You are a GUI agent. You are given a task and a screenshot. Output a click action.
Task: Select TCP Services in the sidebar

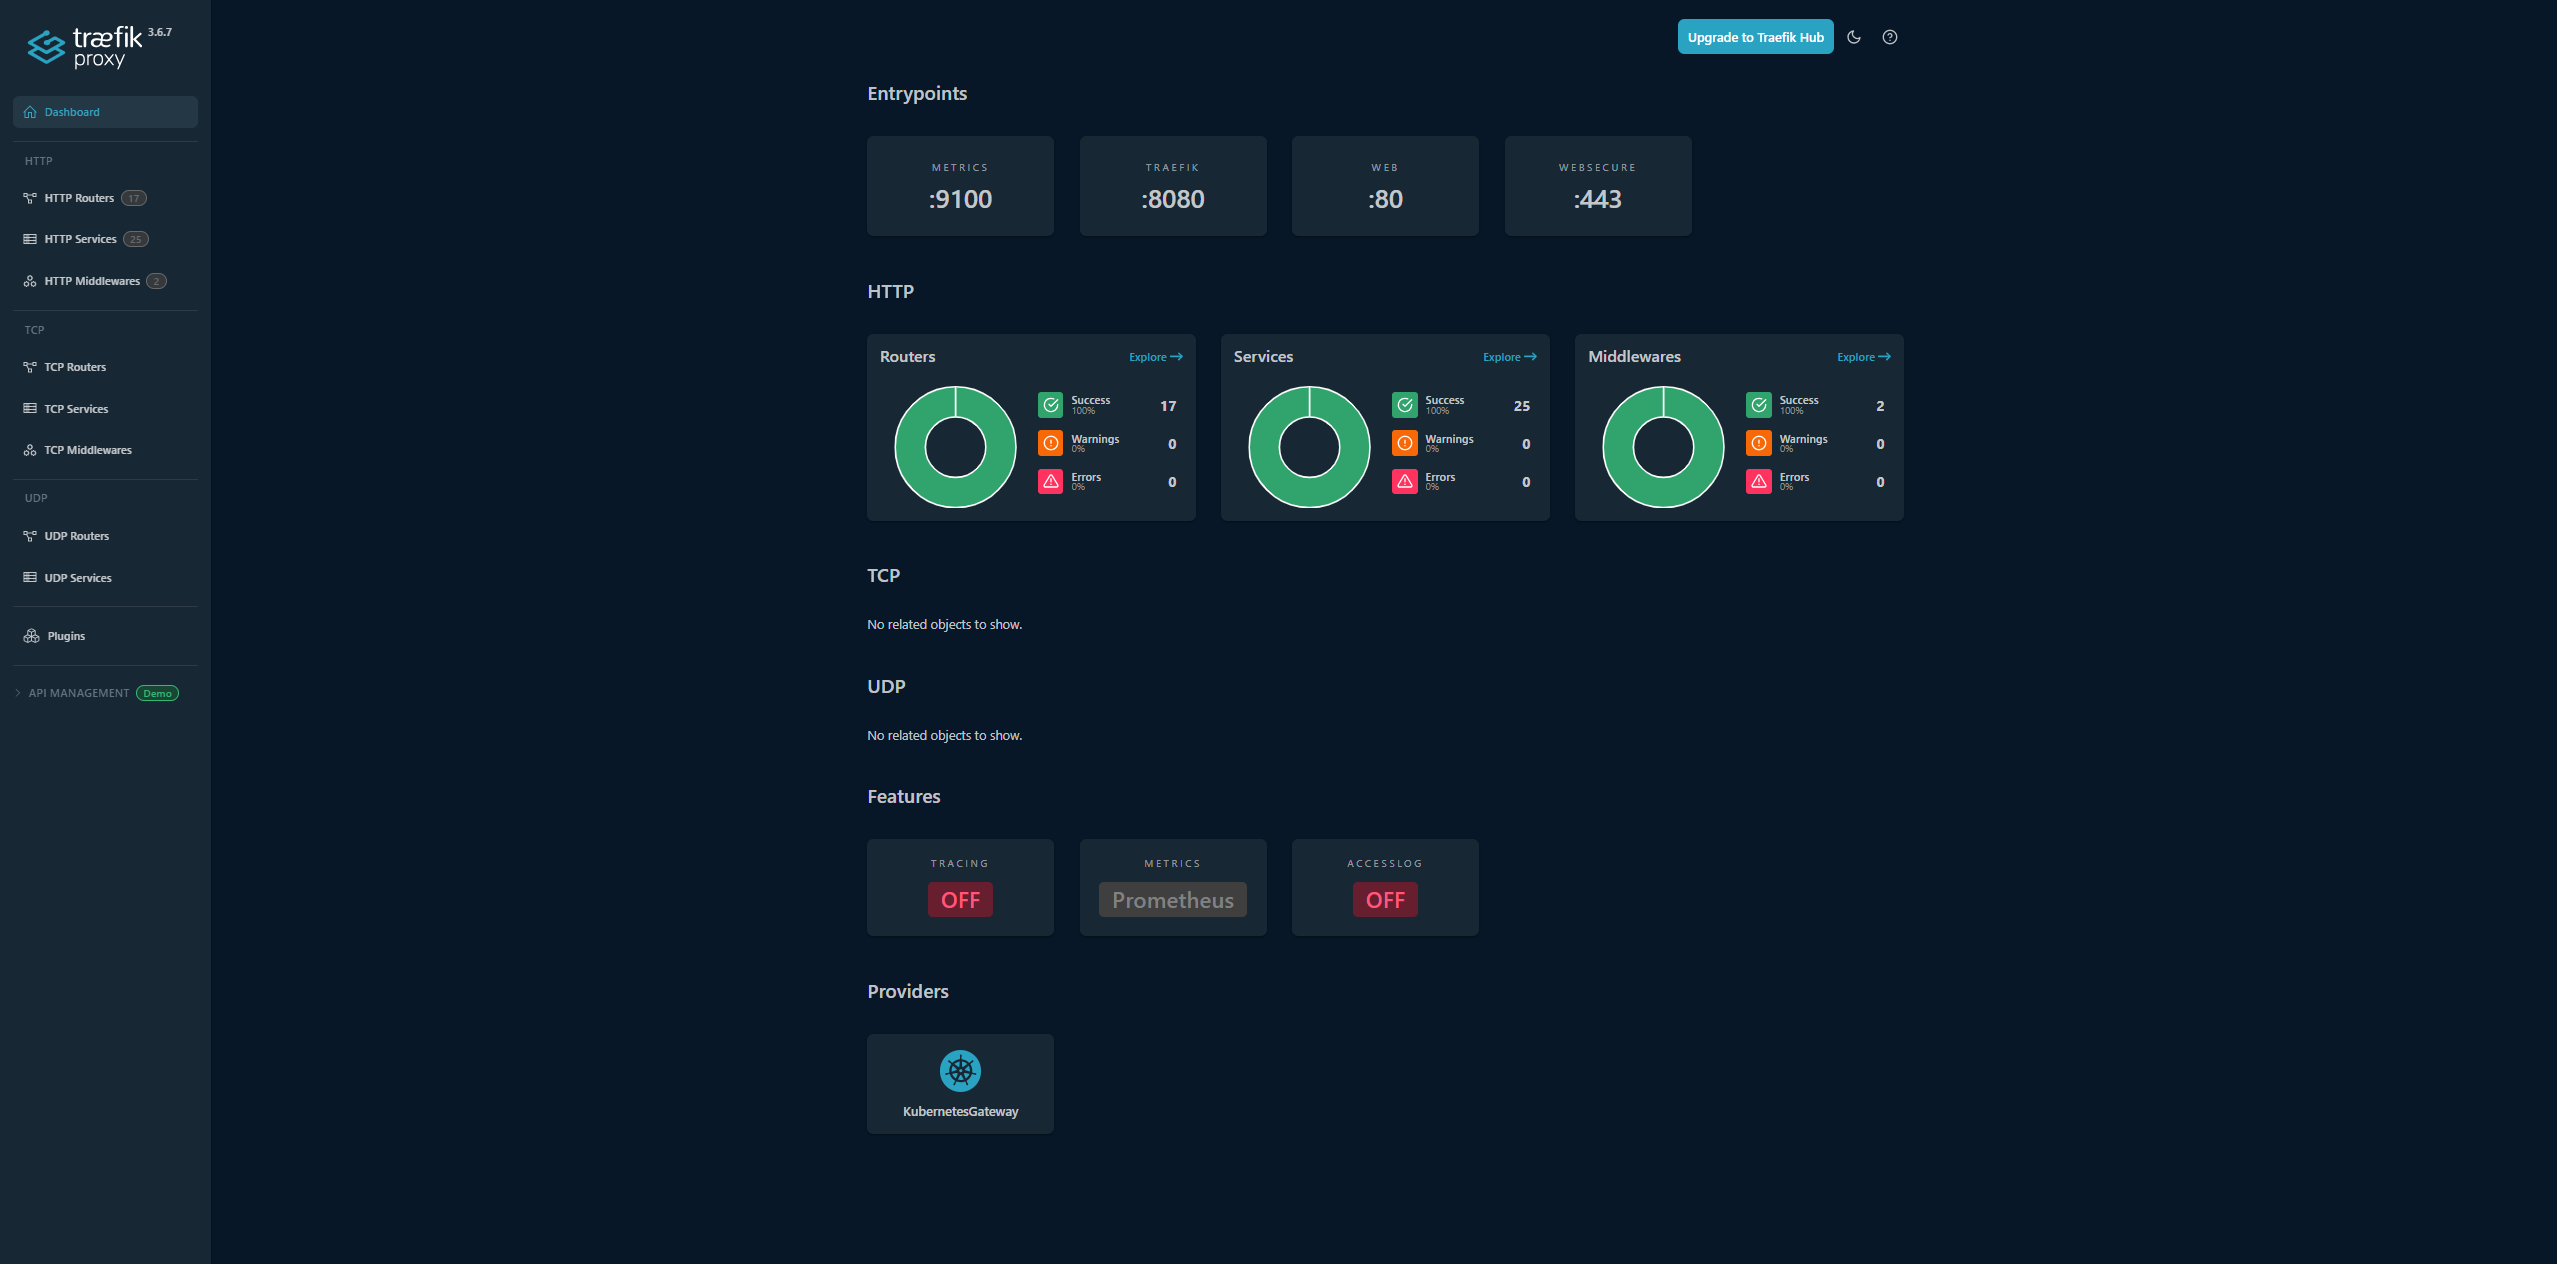tap(75, 408)
